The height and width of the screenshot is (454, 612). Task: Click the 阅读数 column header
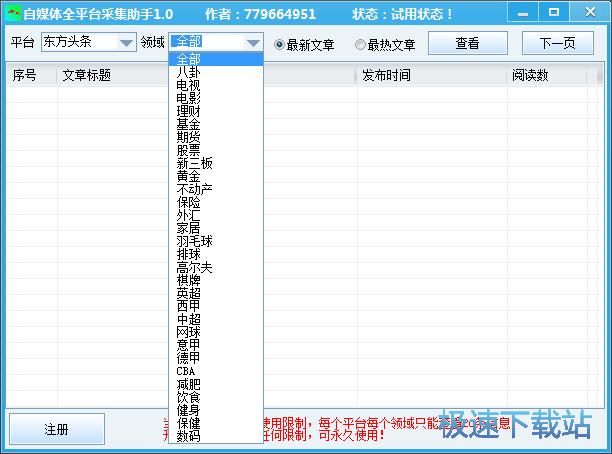click(x=547, y=75)
